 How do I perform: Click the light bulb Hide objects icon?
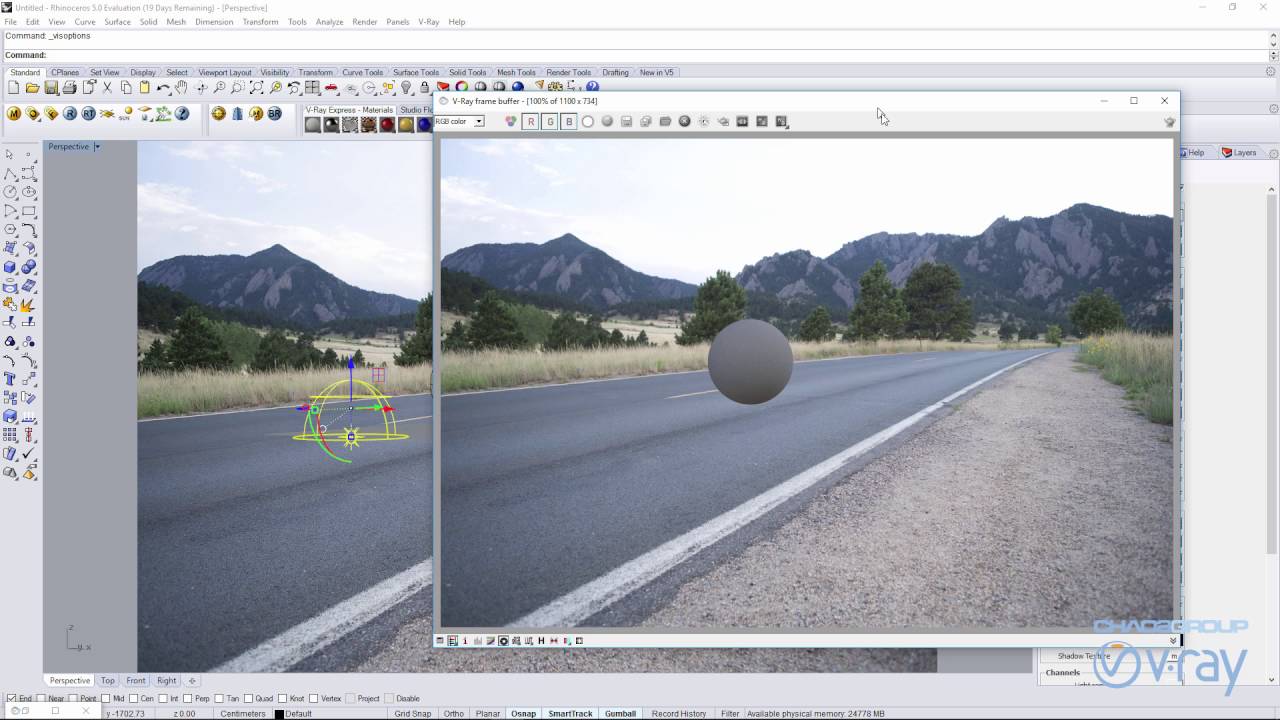(406, 88)
